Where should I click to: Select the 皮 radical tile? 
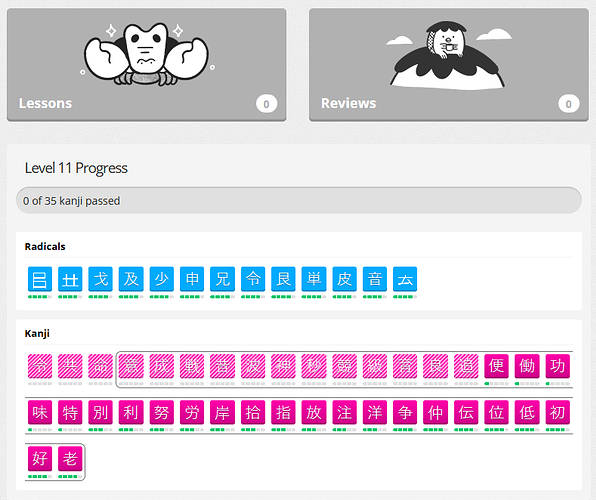344,279
